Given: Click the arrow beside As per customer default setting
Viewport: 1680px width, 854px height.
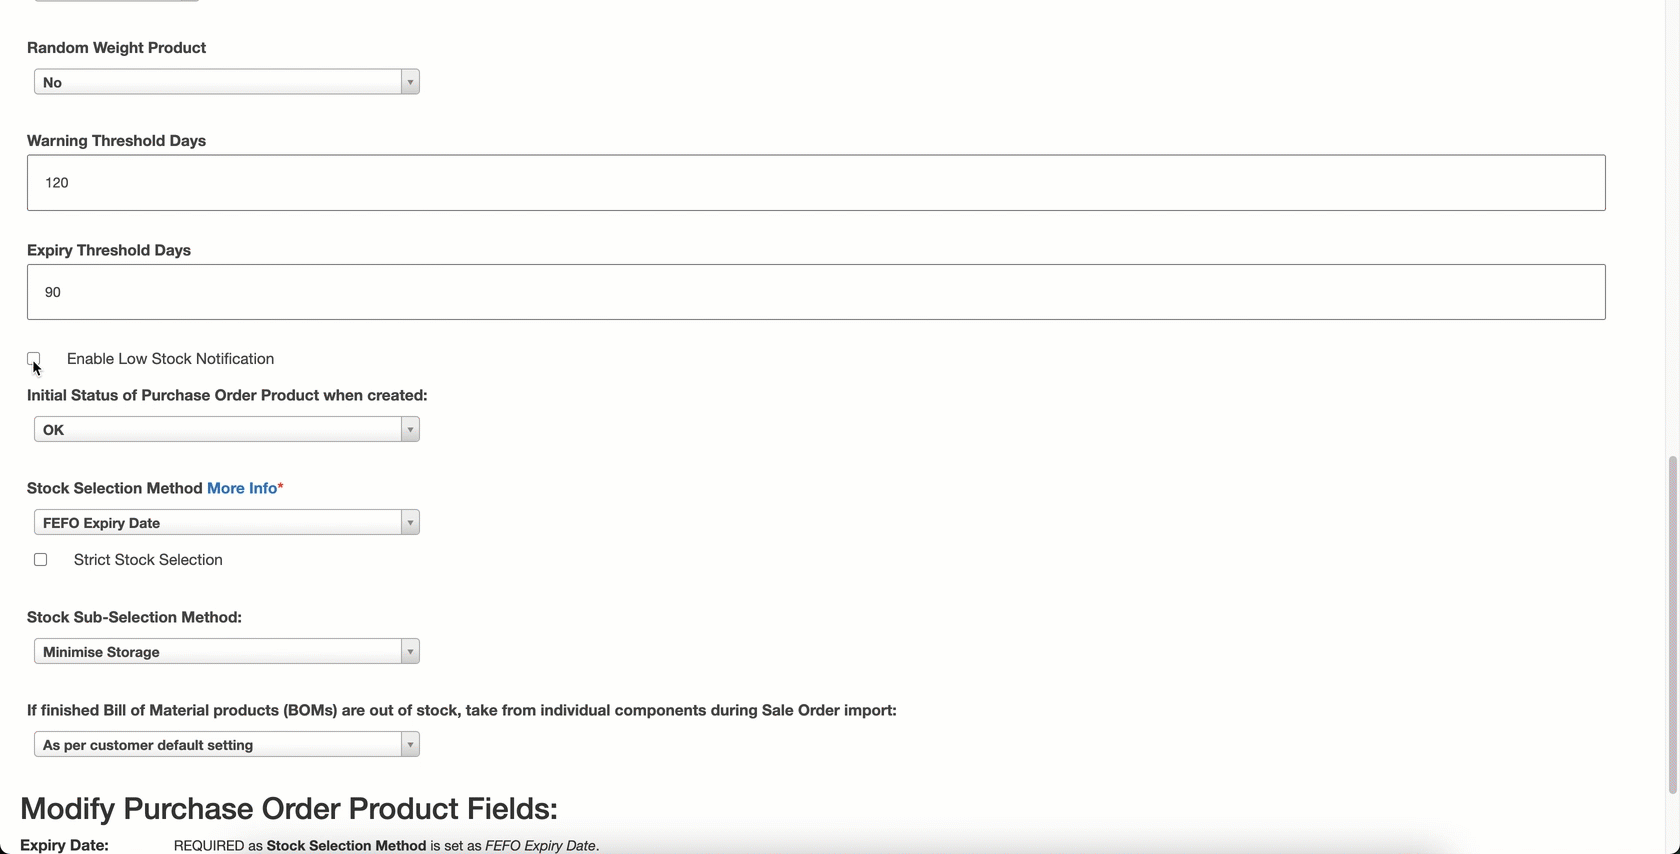Looking at the screenshot, I should click(x=410, y=744).
